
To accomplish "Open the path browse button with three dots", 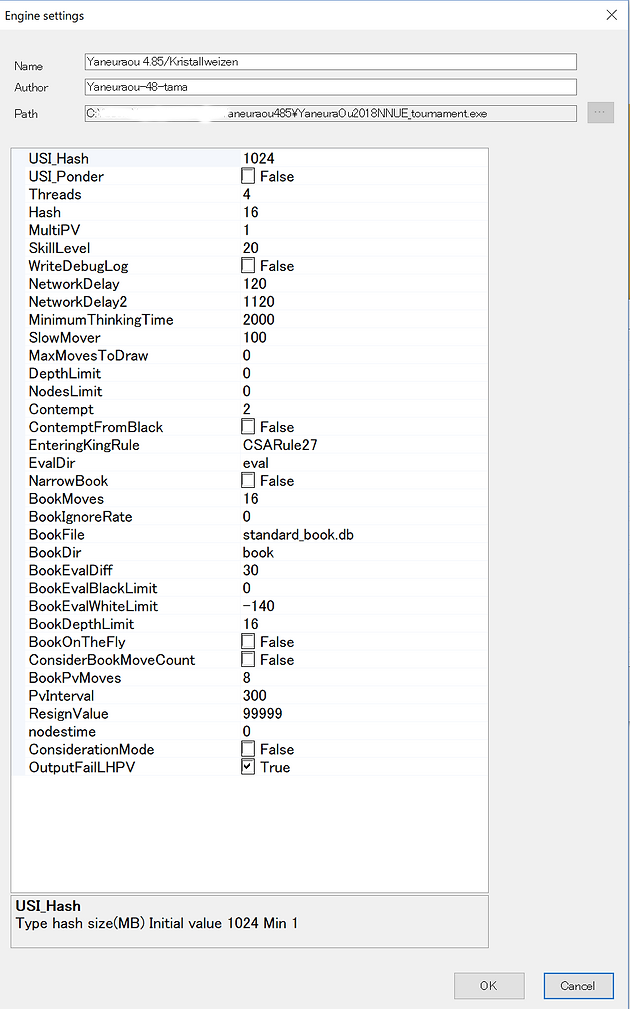I will (600, 113).
